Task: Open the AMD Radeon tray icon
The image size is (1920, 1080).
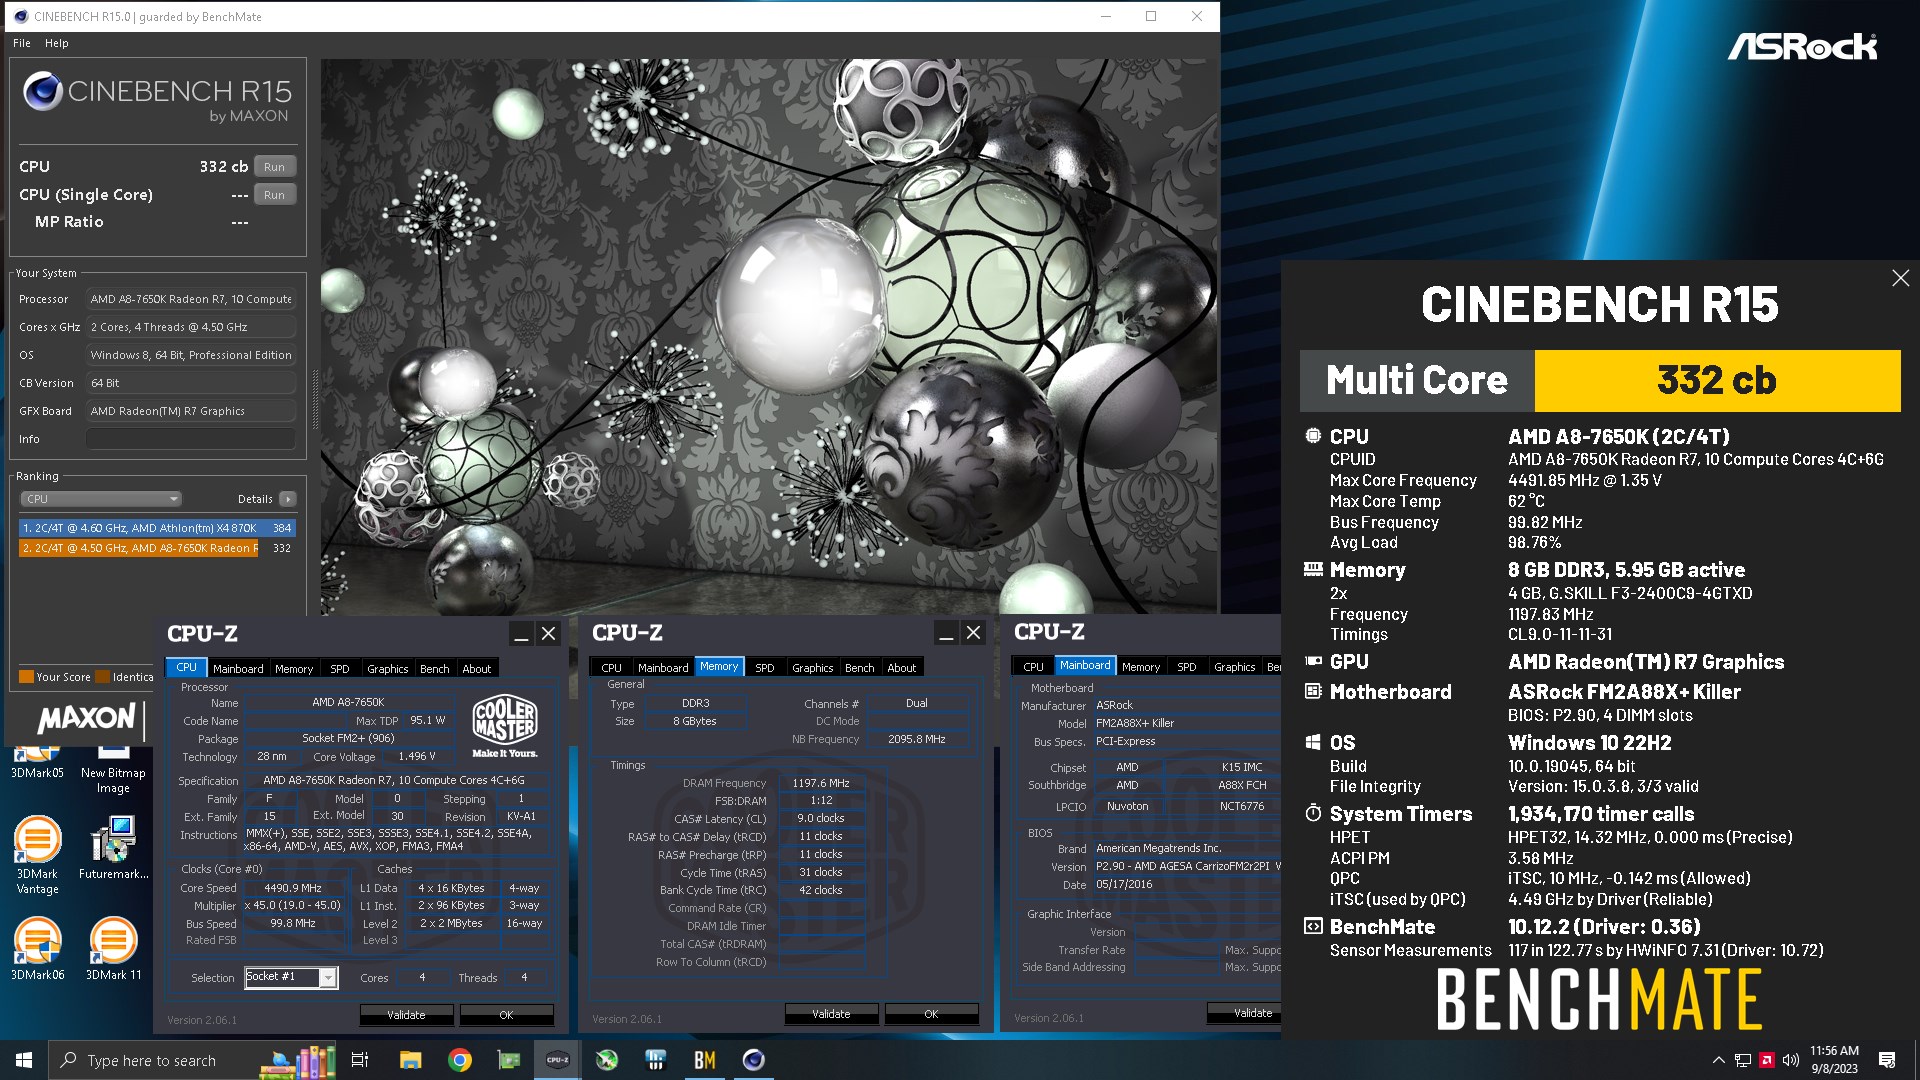Action: (x=1767, y=1060)
